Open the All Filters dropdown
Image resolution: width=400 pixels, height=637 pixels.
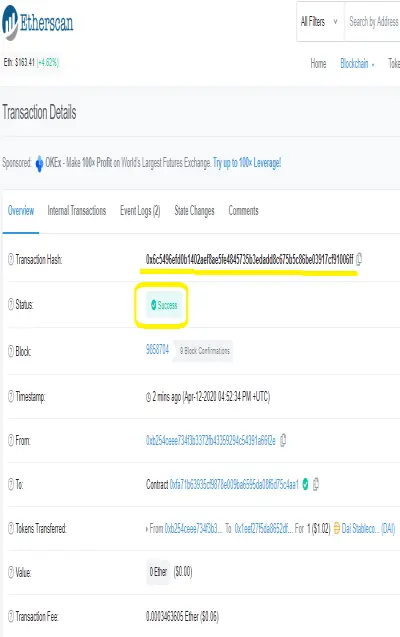tap(320, 22)
